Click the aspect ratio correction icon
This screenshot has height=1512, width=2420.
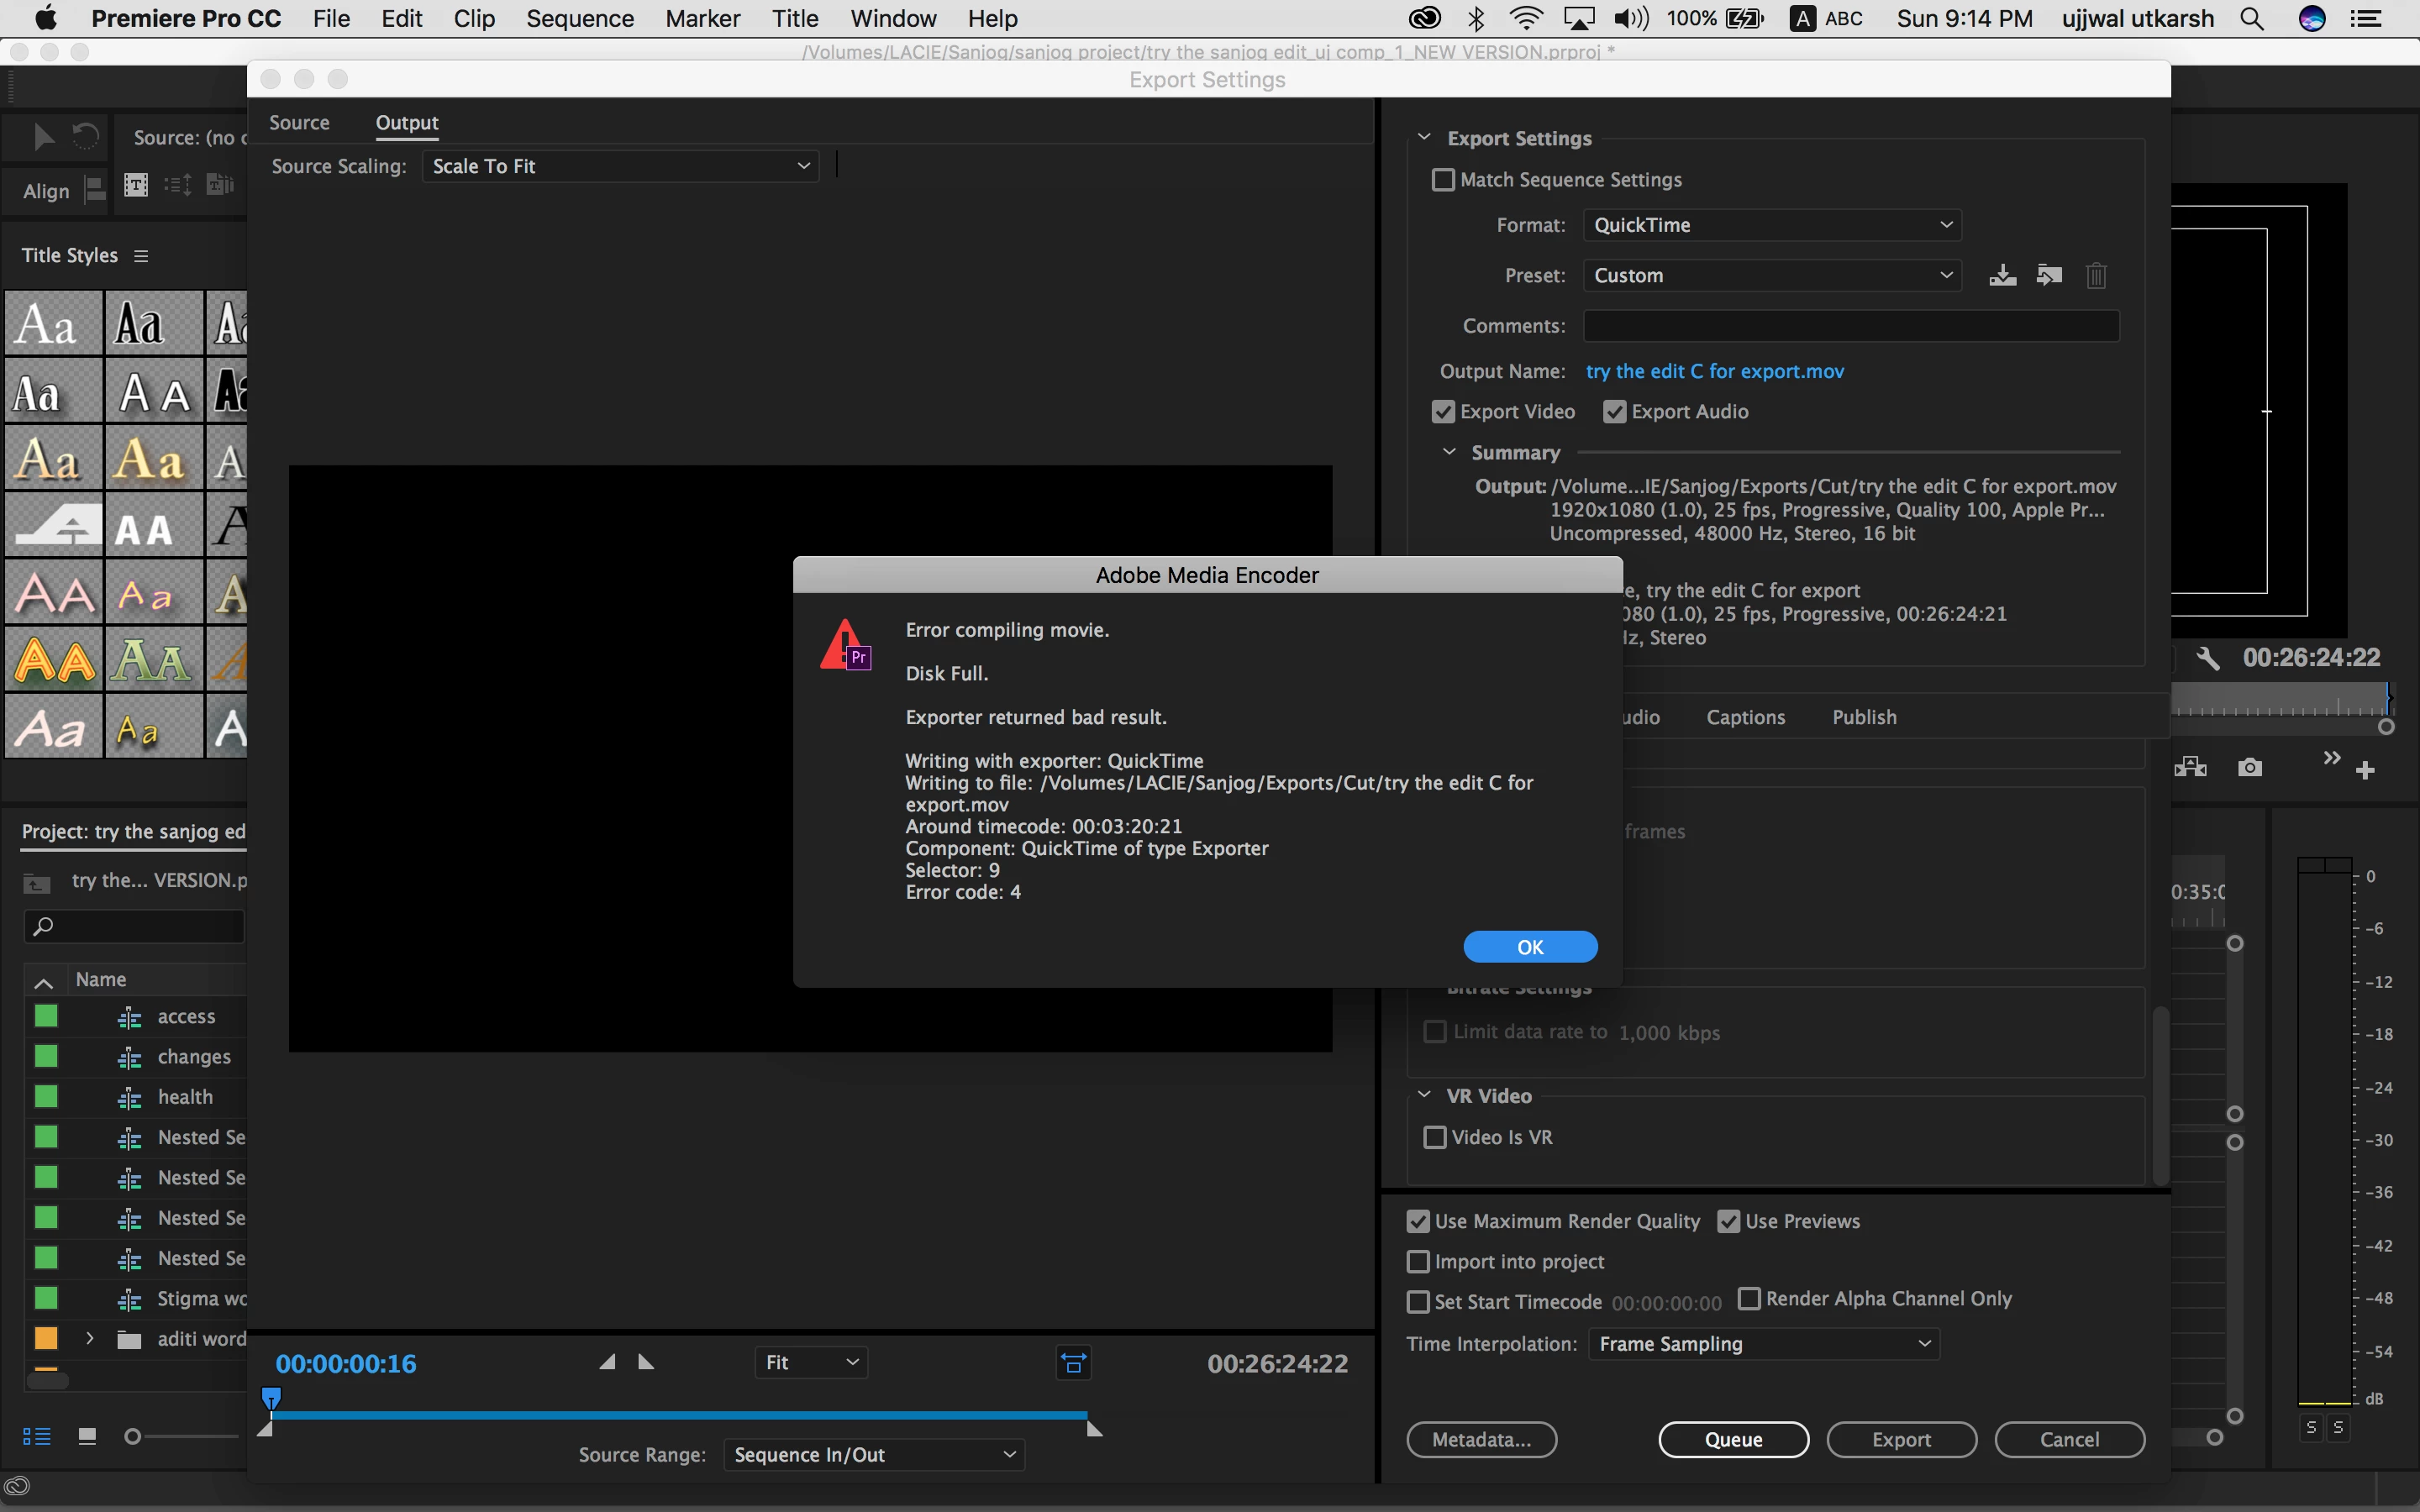point(1073,1363)
